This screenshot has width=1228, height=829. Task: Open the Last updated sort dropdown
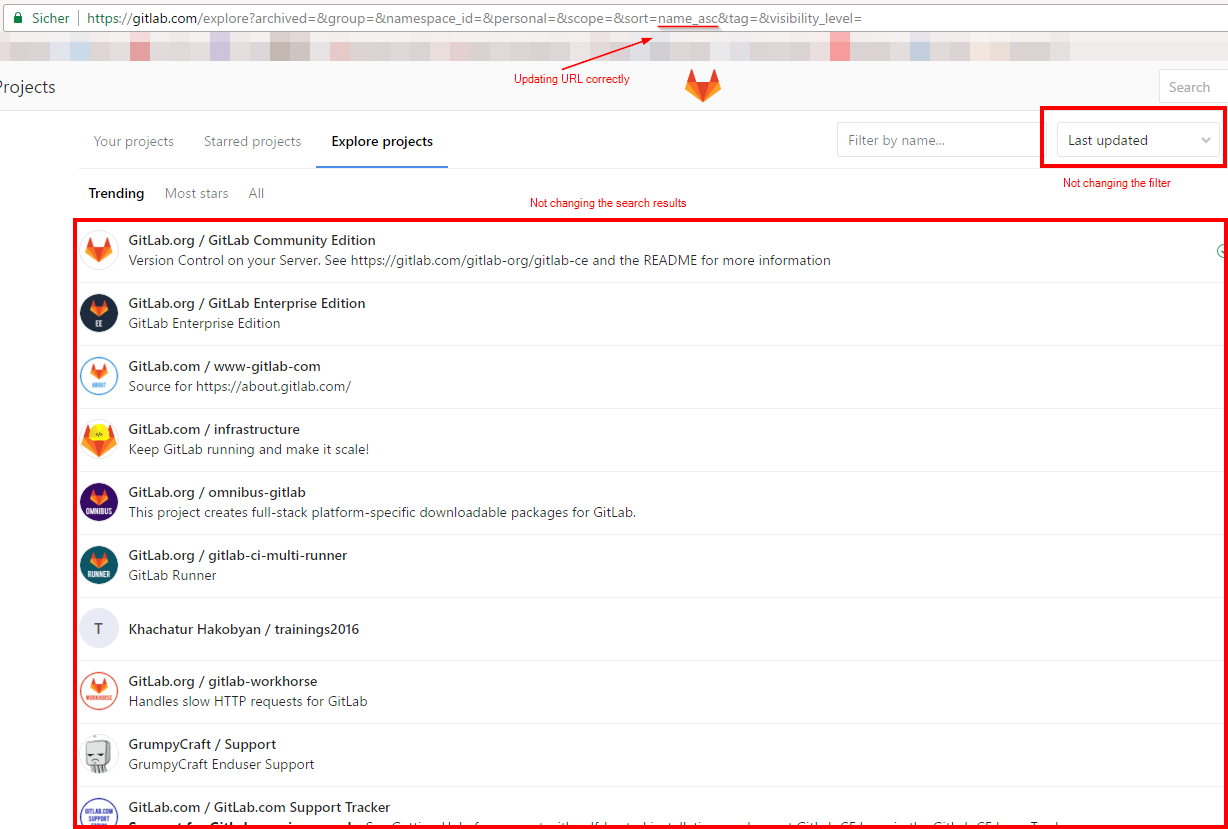1138,141
